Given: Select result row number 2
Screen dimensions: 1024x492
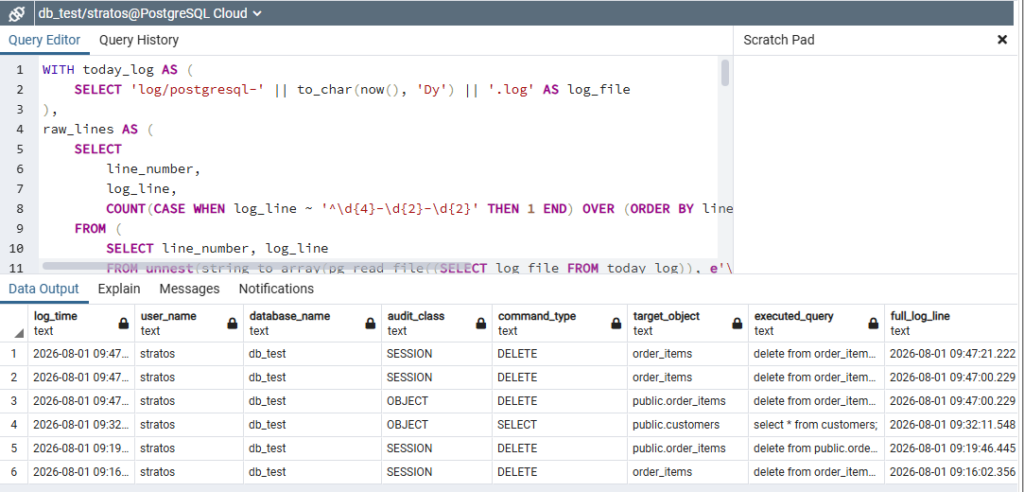Looking at the screenshot, I should [x=13, y=378].
